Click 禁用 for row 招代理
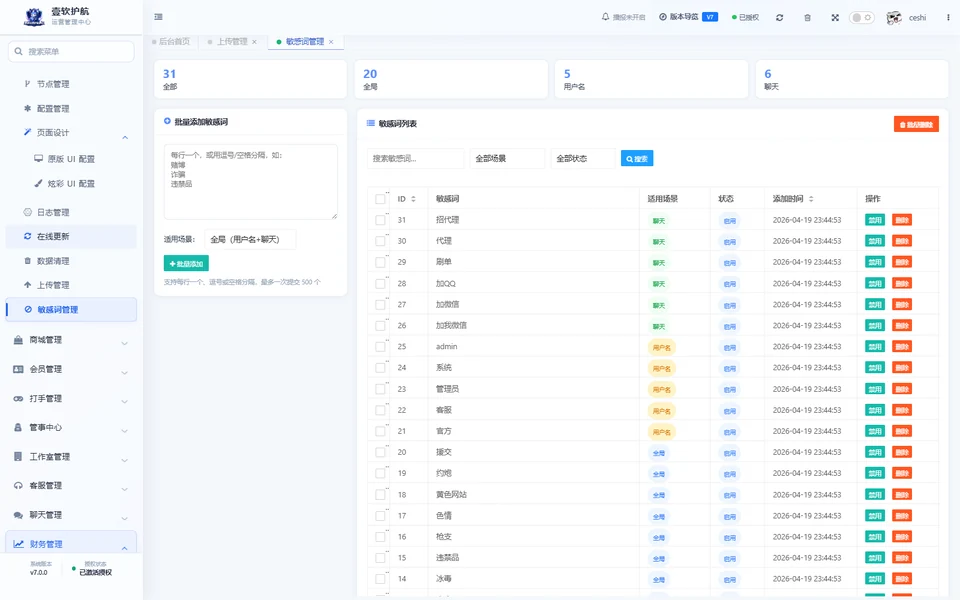 point(874,220)
